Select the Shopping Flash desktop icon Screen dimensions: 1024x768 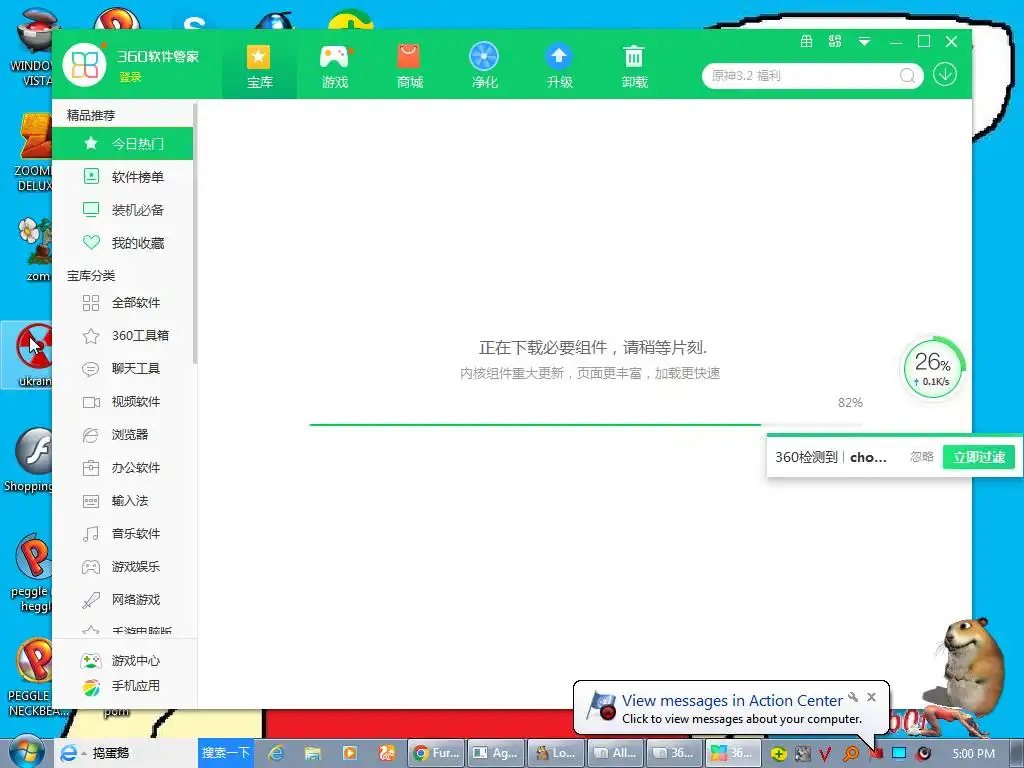pyautogui.click(x=26, y=460)
